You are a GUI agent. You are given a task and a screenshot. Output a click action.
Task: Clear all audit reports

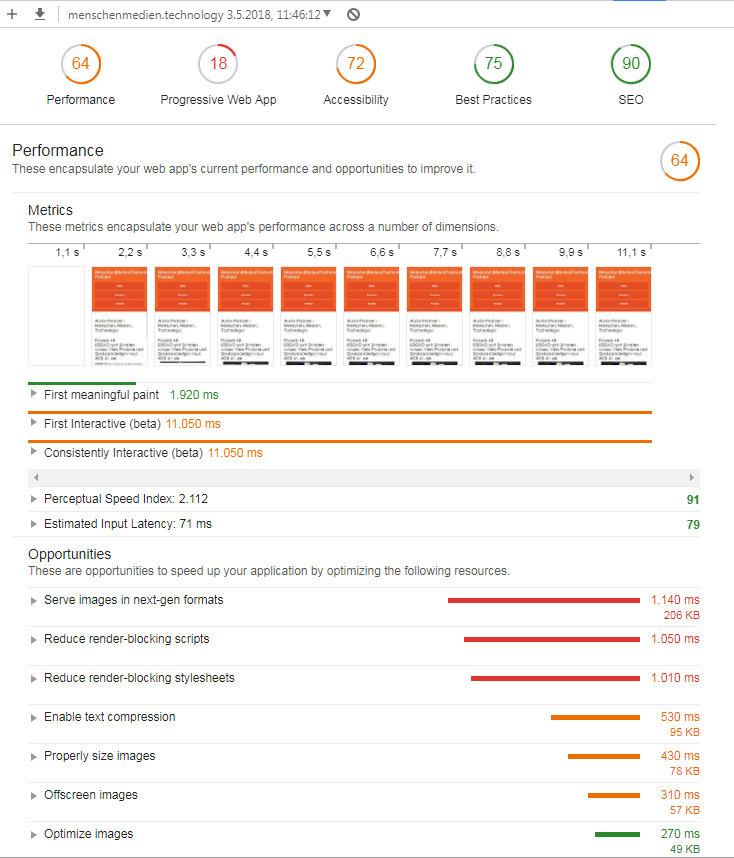coord(350,14)
